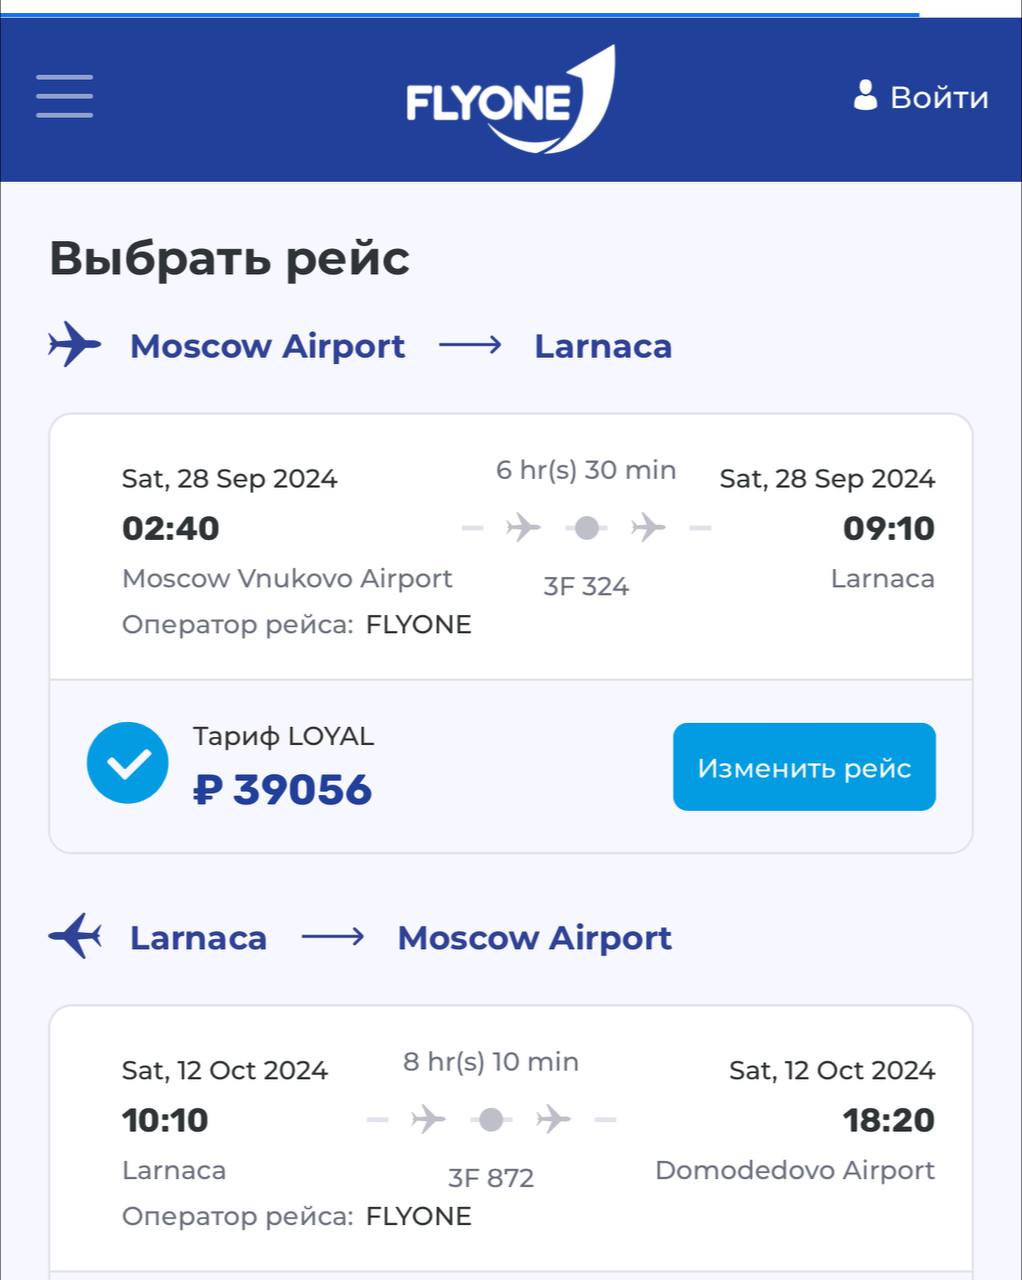This screenshot has height=1280, width=1022.
Task: Click the ₽ 39056 price
Action: point(282,789)
